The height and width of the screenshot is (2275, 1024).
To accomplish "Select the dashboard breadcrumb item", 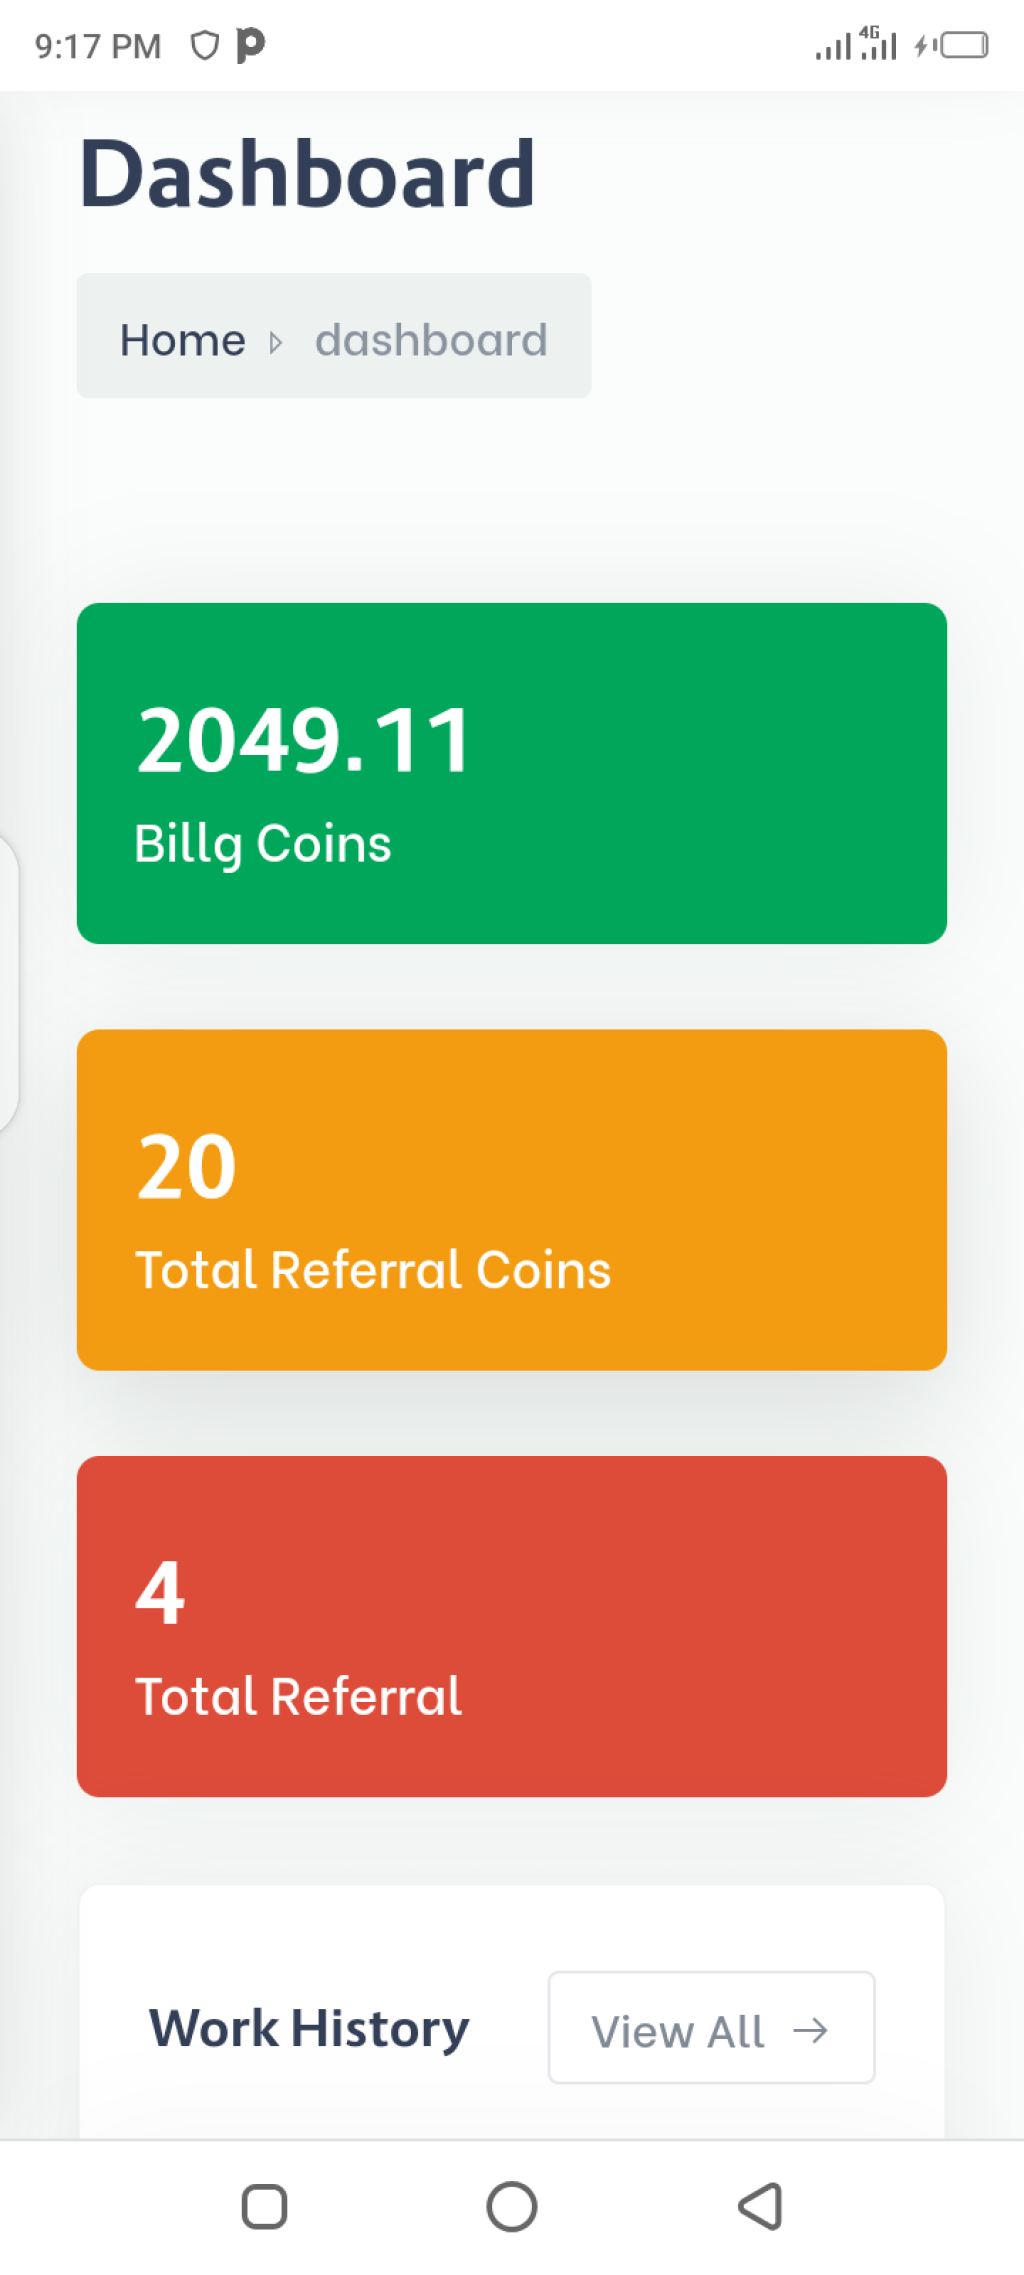I will point(431,340).
